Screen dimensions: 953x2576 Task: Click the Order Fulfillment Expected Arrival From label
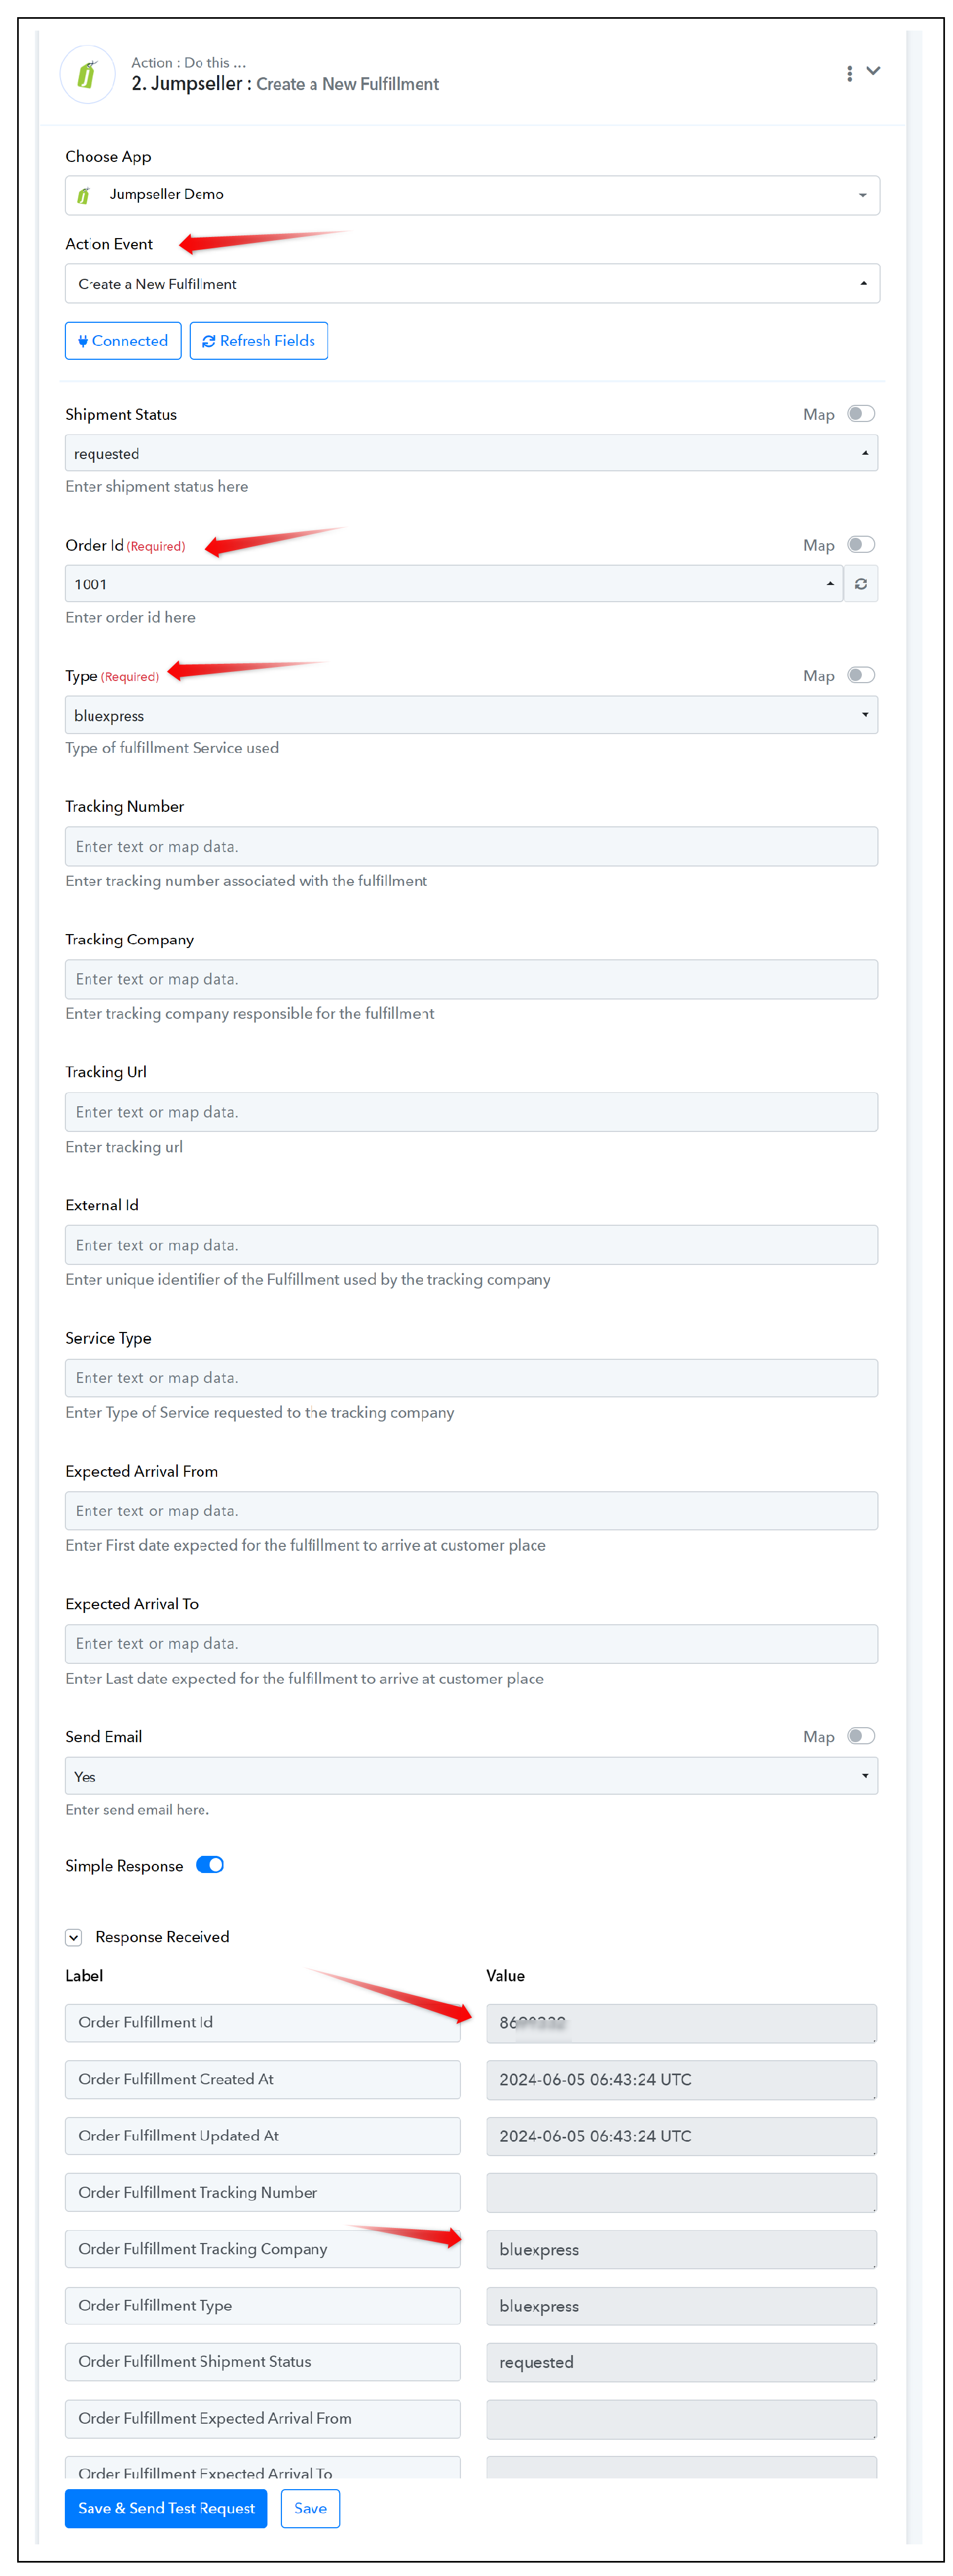point(263,2419)
